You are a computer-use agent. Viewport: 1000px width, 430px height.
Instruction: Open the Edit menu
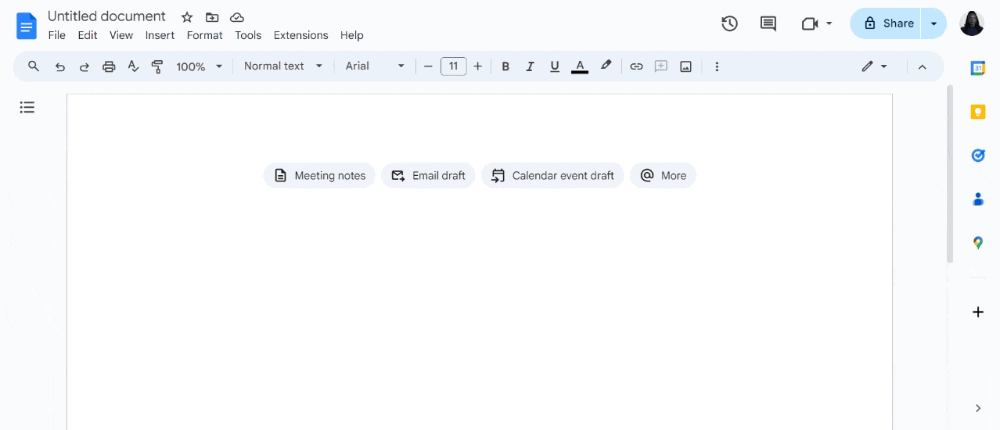[x=87, y=35]
